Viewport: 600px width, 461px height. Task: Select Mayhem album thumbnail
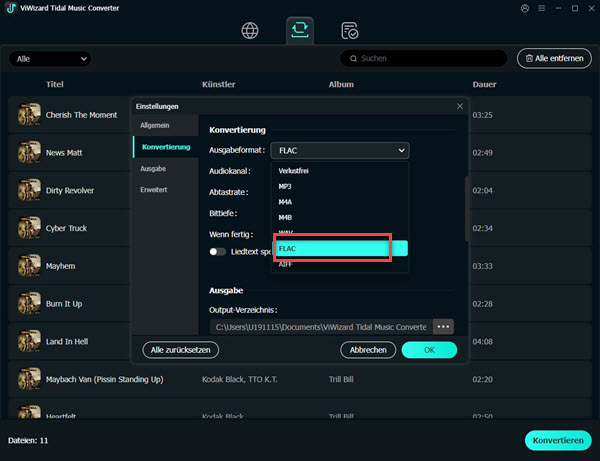[29, 266]
